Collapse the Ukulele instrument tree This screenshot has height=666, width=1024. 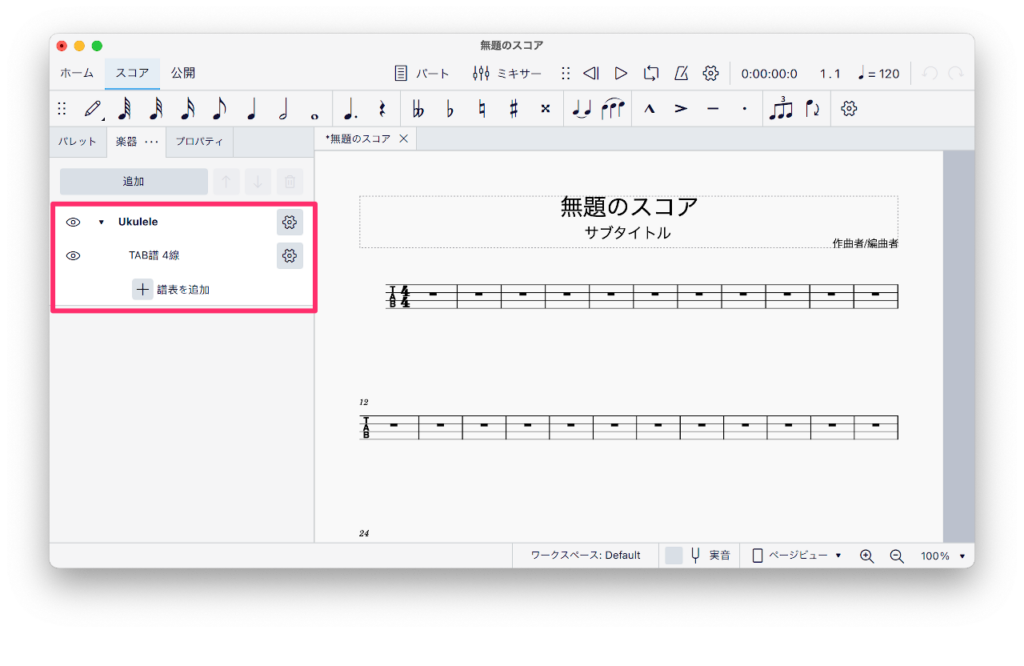pyautogui.click(x=101, y=222)
